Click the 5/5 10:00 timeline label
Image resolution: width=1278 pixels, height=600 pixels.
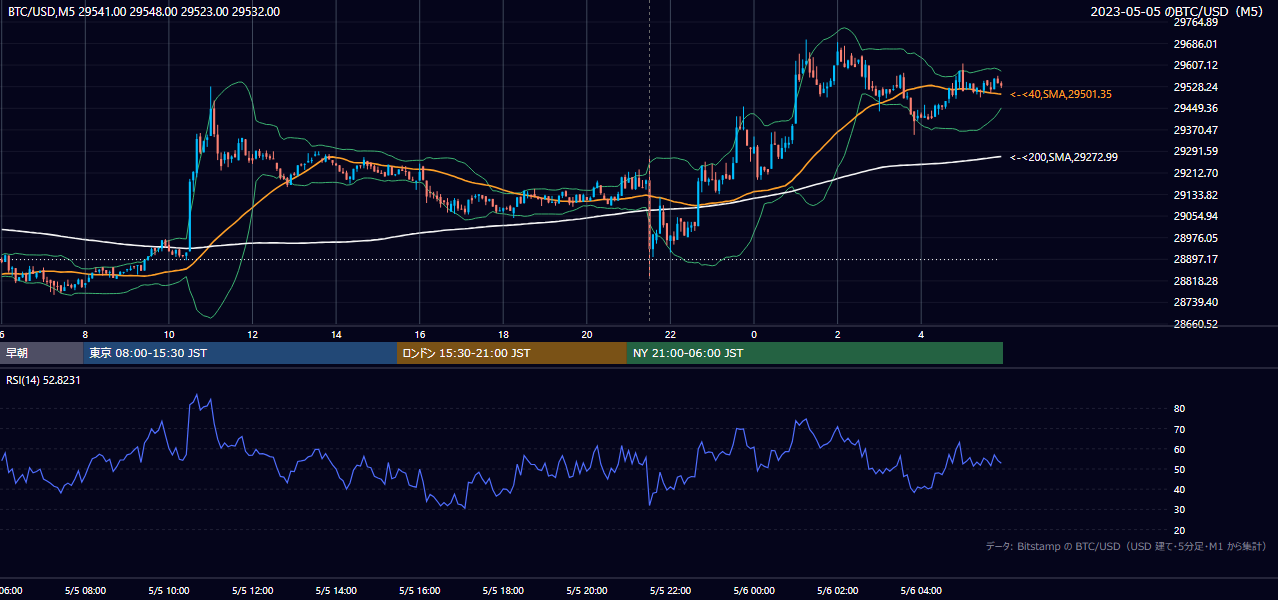click(169, 591)
